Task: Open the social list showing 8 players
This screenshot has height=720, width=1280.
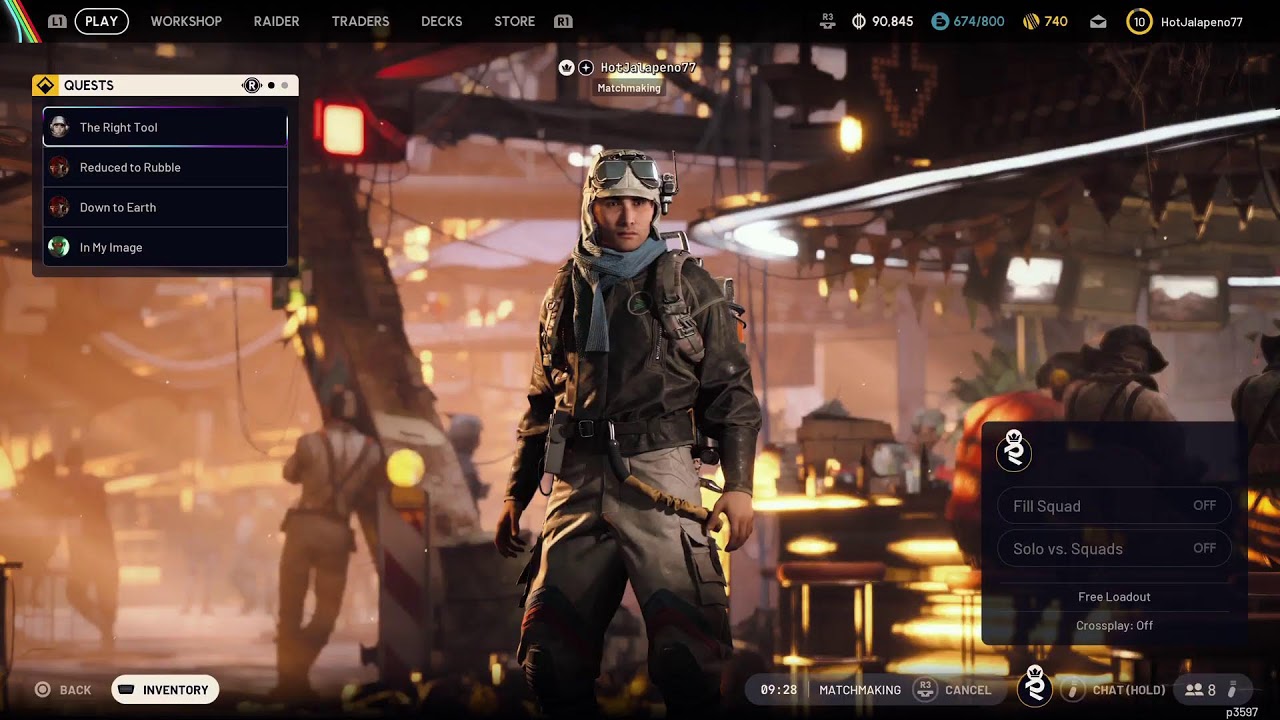Action: point(1200,690)
